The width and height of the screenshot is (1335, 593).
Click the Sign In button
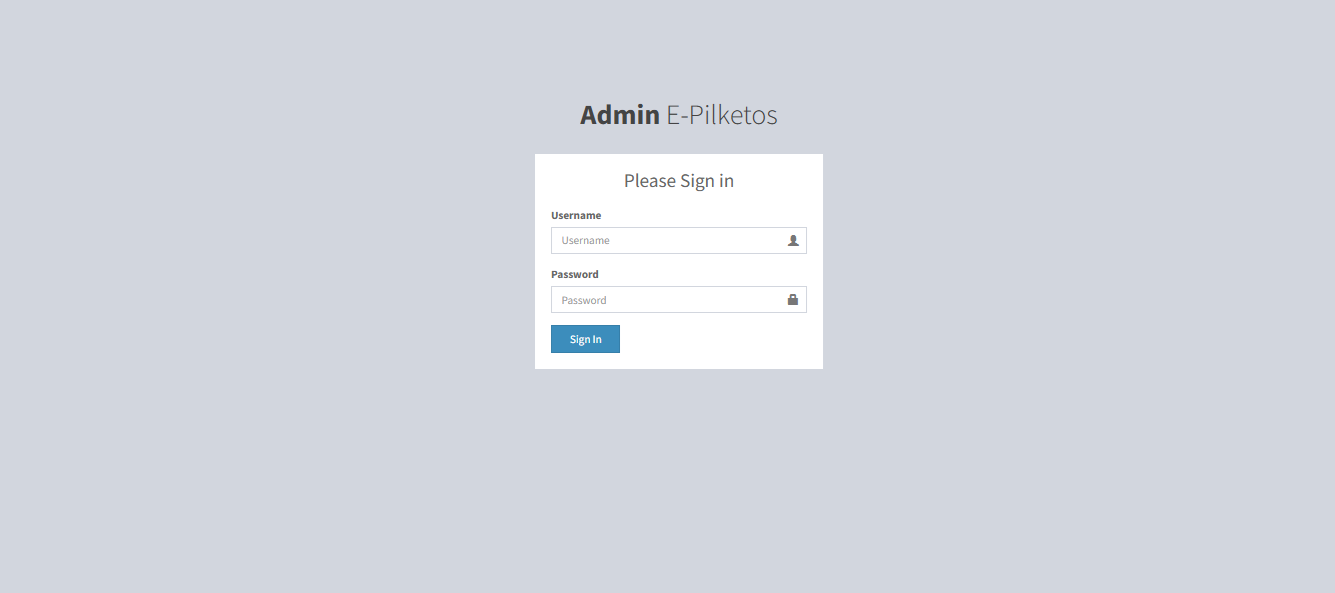point(585,339)
